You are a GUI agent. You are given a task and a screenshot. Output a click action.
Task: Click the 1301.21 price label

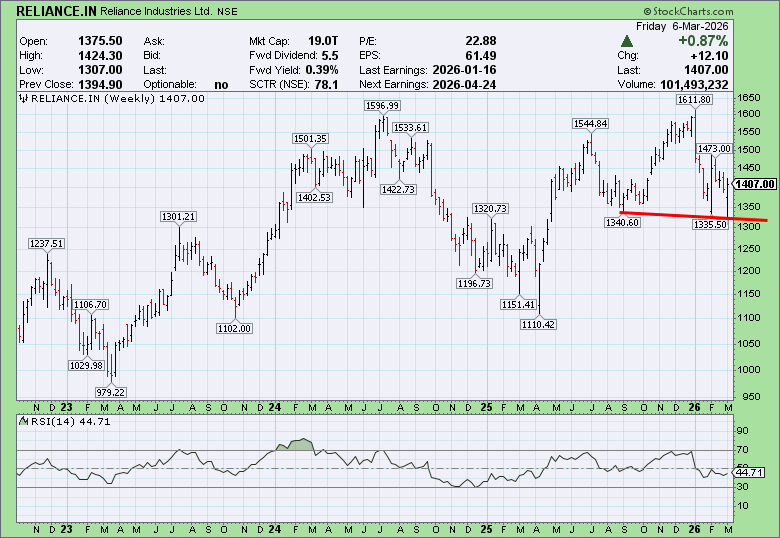pyautogui.click(x=179, y=217)
